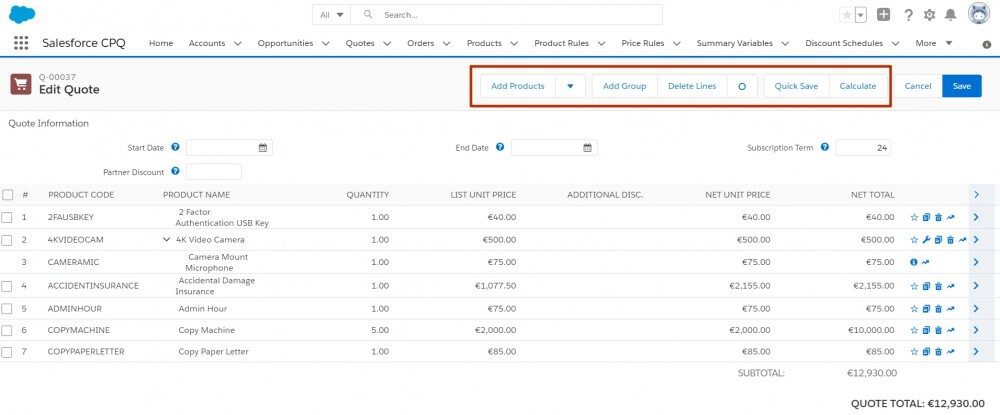Open the info icon on Camera Mount Microphone

914,262
